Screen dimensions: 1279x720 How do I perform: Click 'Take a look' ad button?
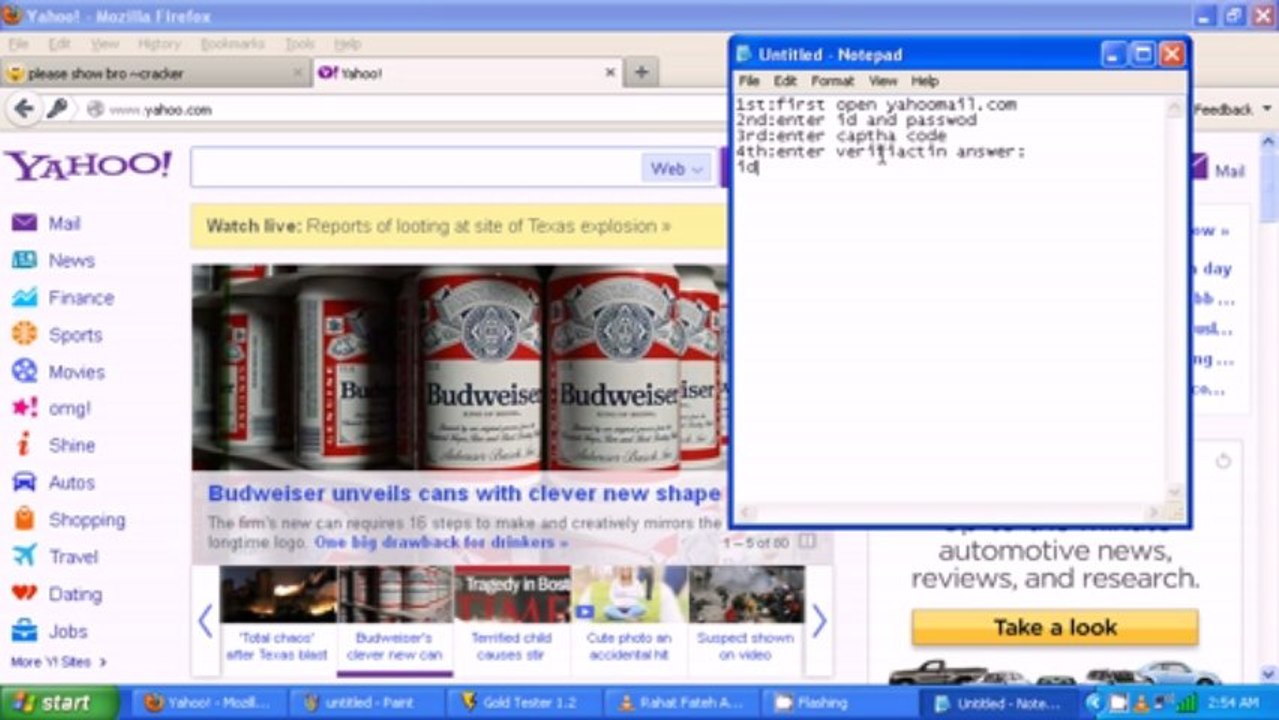click(1055, 627)
